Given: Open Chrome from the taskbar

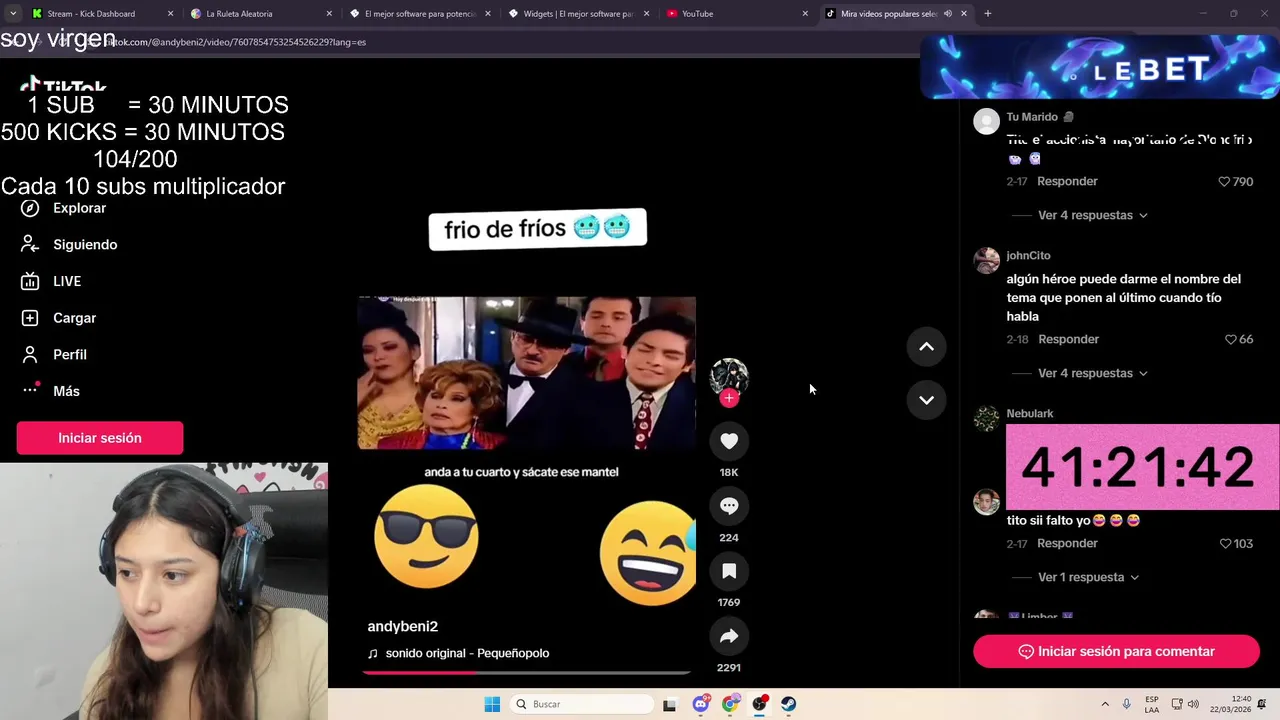Looking at the screenshot, I should point(730,704).
